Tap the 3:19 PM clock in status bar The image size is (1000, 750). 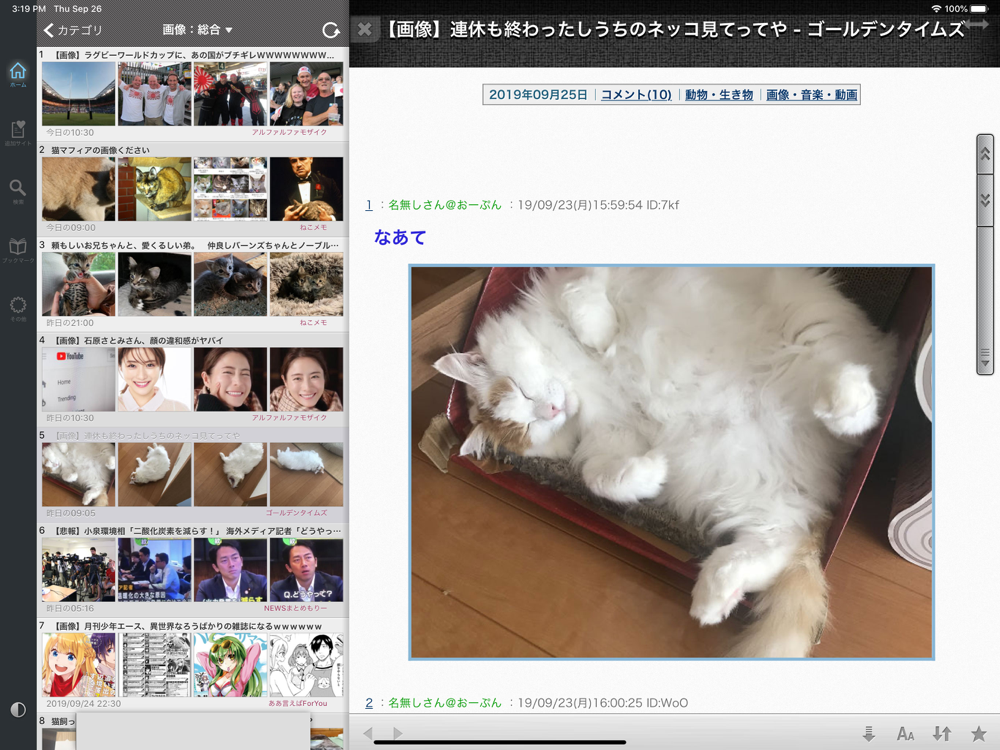[x=29, y=9]
